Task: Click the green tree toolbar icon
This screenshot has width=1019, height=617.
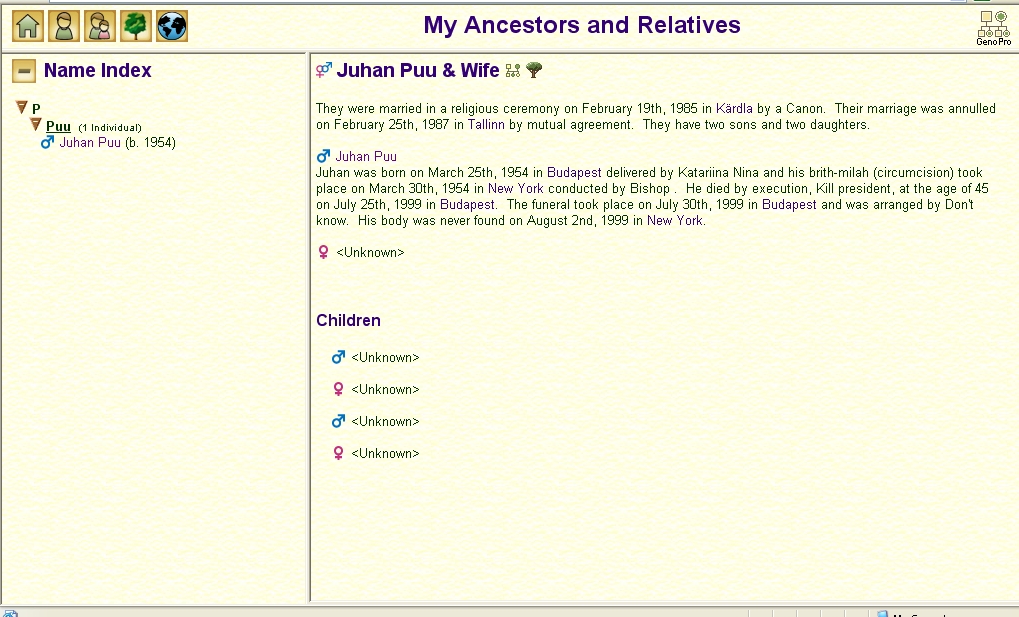Action: 136,26
